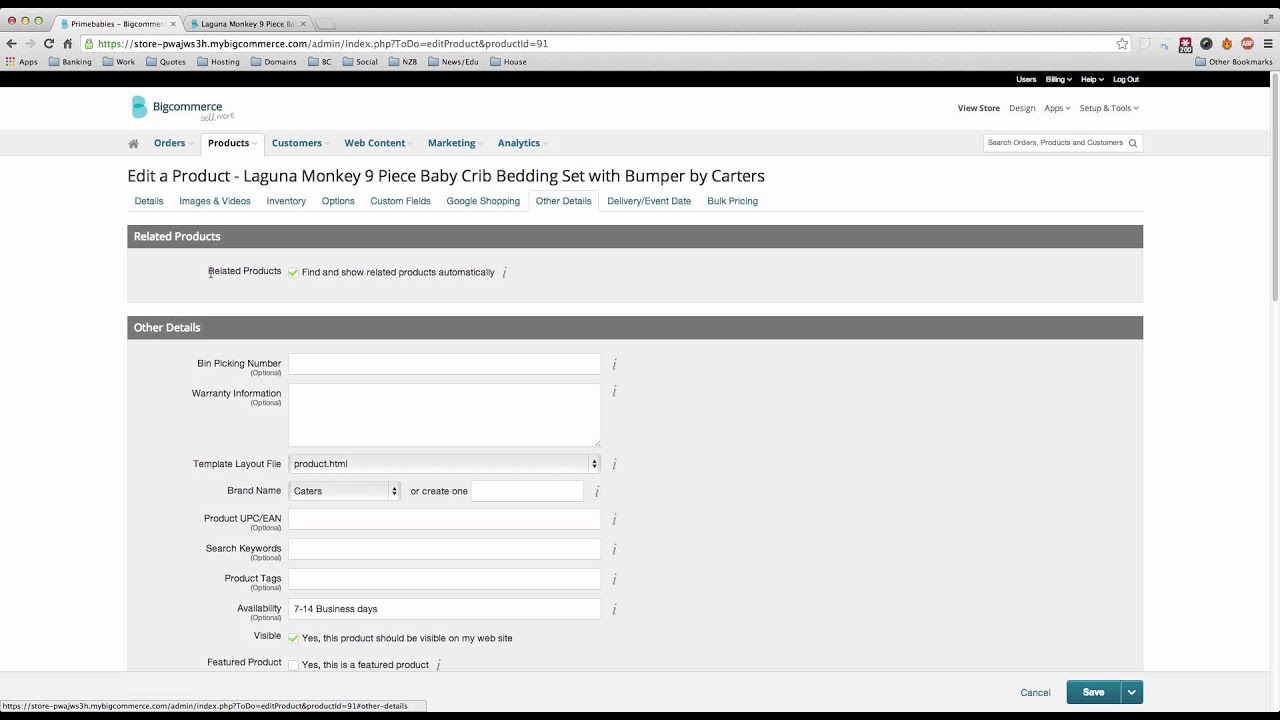The width and height of the screenshot is (1280, 720).
Task: Click the Cancel link
Action: pyautogui.click(x=1035, y=692)
